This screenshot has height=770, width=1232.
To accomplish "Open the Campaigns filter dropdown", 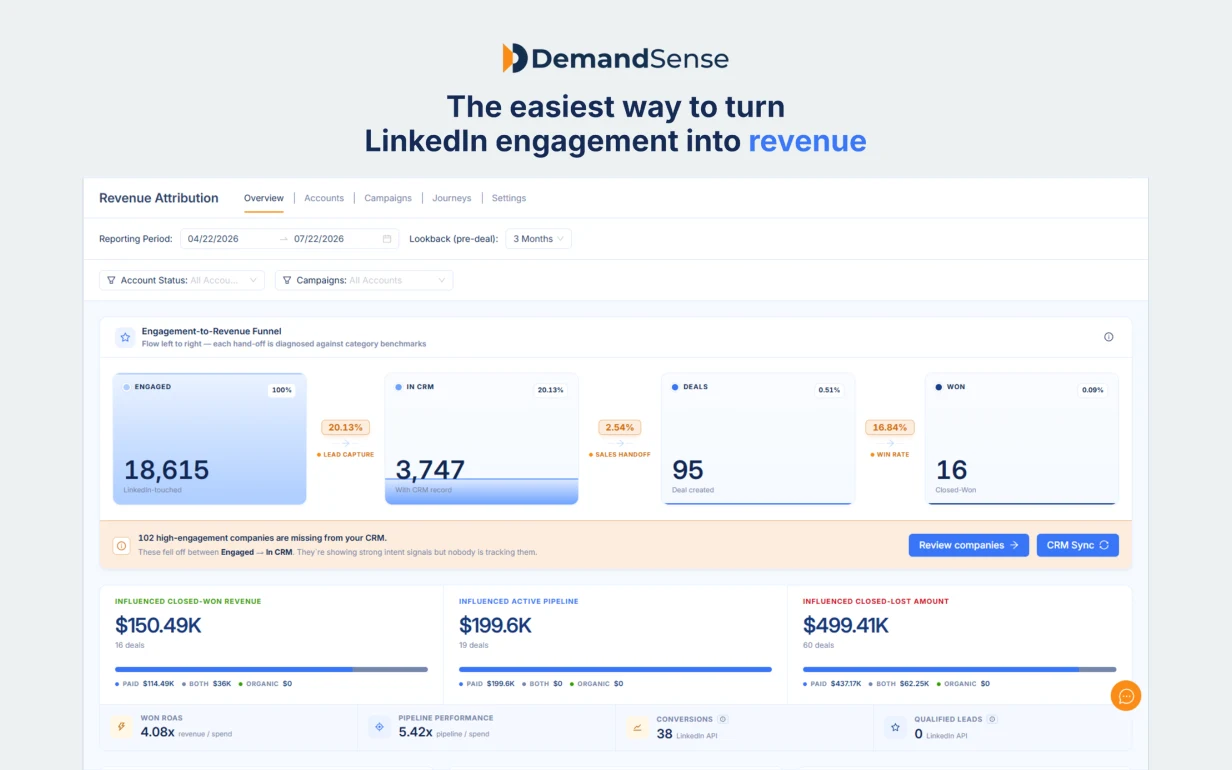I will click(364, 280).
